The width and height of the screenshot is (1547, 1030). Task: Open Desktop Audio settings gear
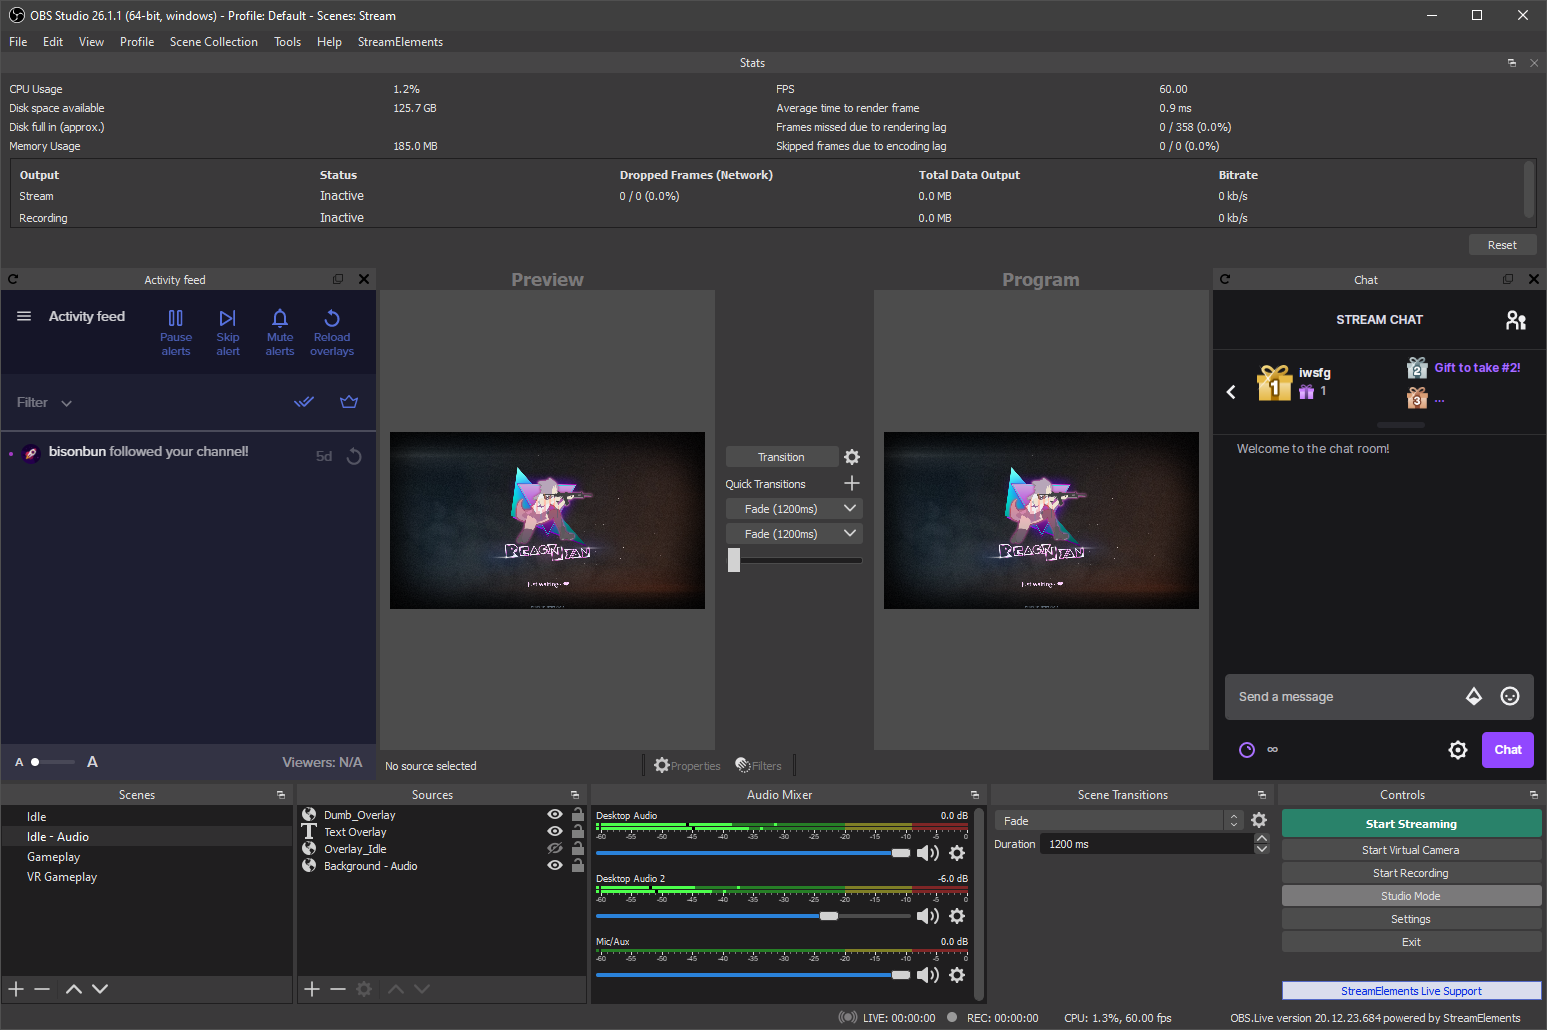pyautogui.click(x=957, y=853)
